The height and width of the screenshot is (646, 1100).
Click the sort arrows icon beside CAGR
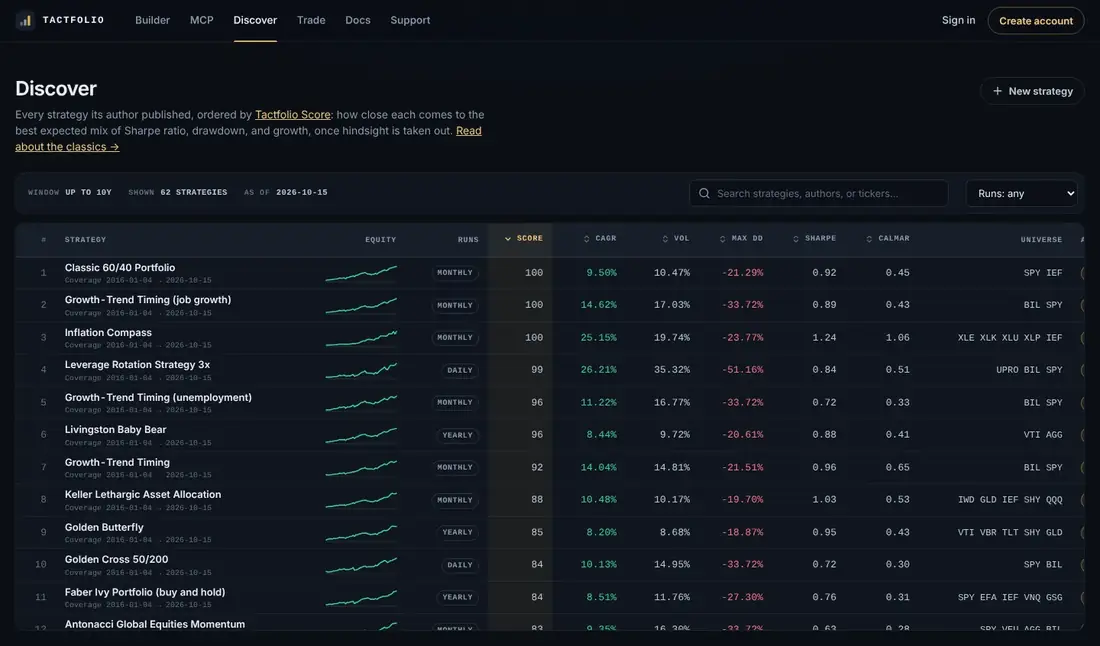click(586, 239)
